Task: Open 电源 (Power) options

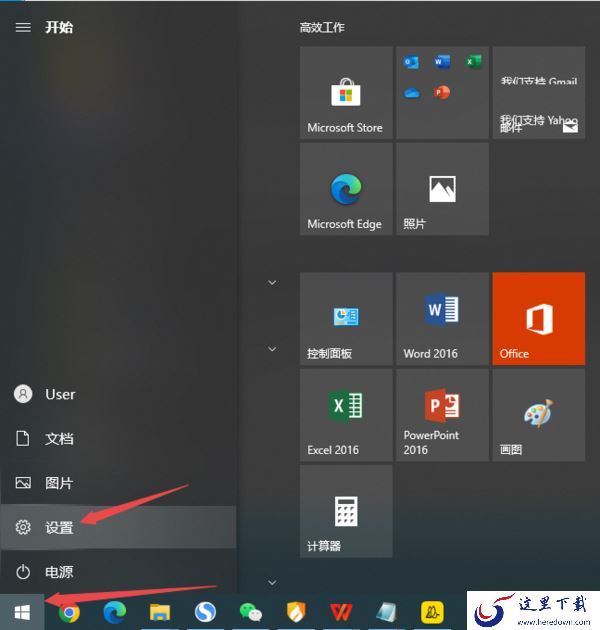Action: point(118,571)
